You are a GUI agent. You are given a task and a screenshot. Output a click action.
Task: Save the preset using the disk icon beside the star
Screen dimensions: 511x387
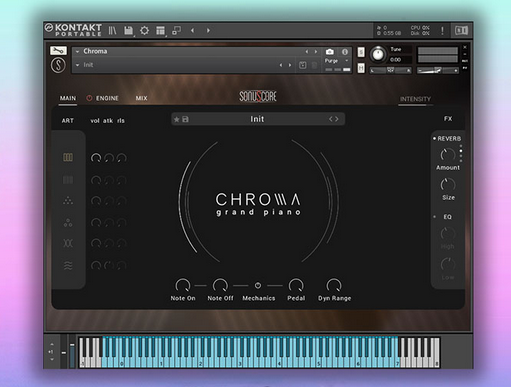pos(186,119)
